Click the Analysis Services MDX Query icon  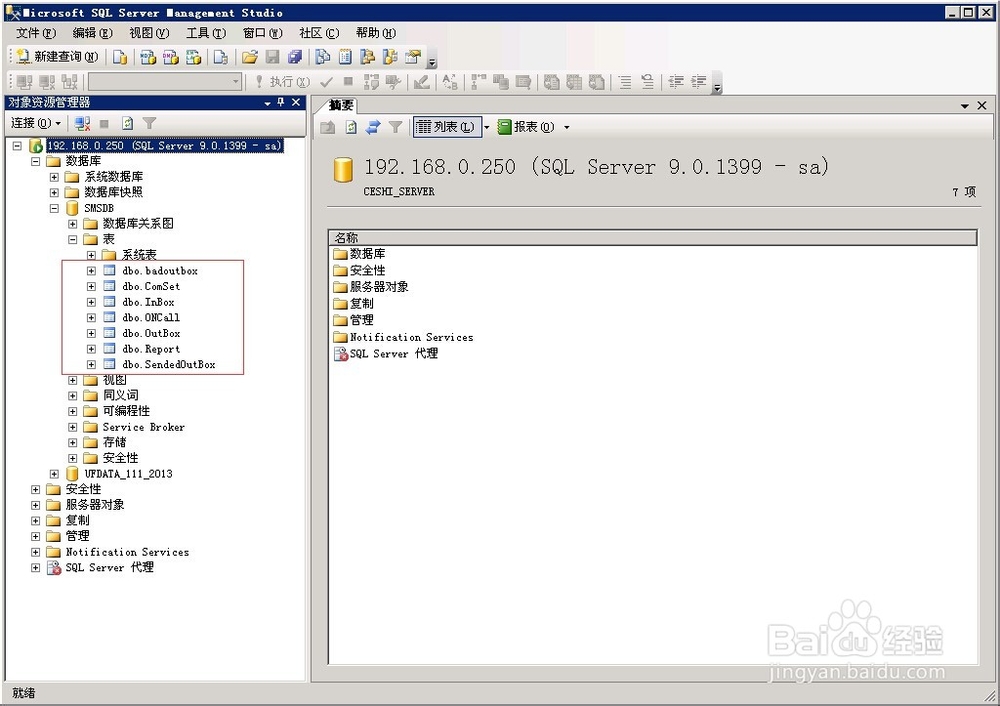[148, 57]
